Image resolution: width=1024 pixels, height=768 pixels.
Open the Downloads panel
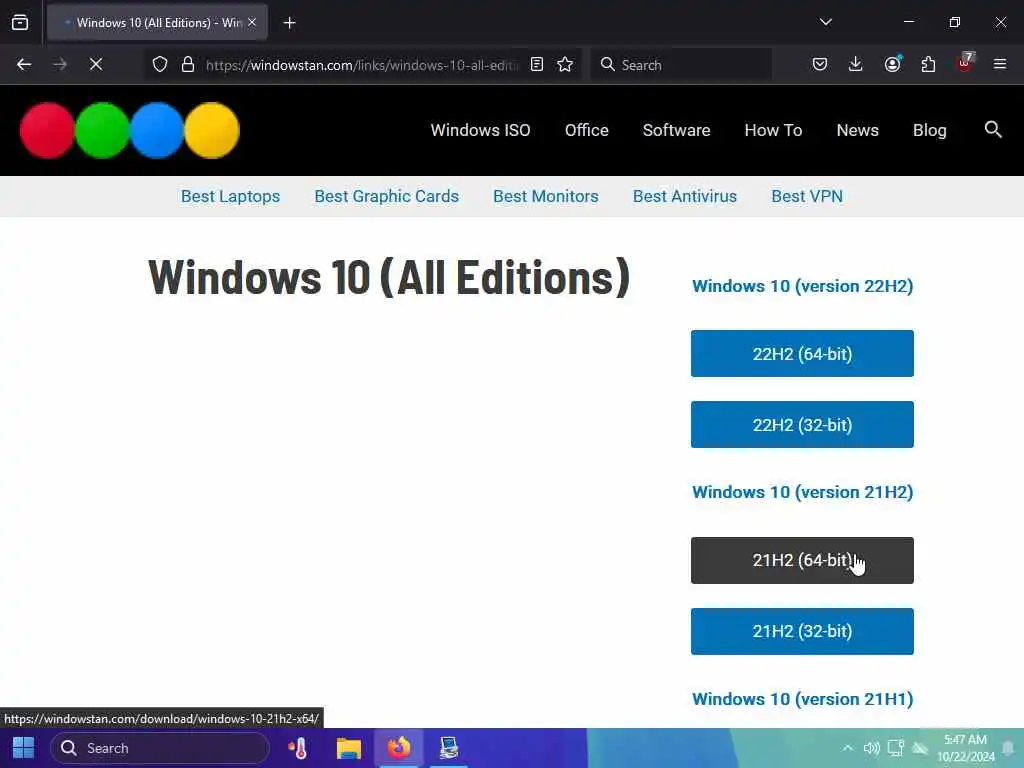[856, 64]
